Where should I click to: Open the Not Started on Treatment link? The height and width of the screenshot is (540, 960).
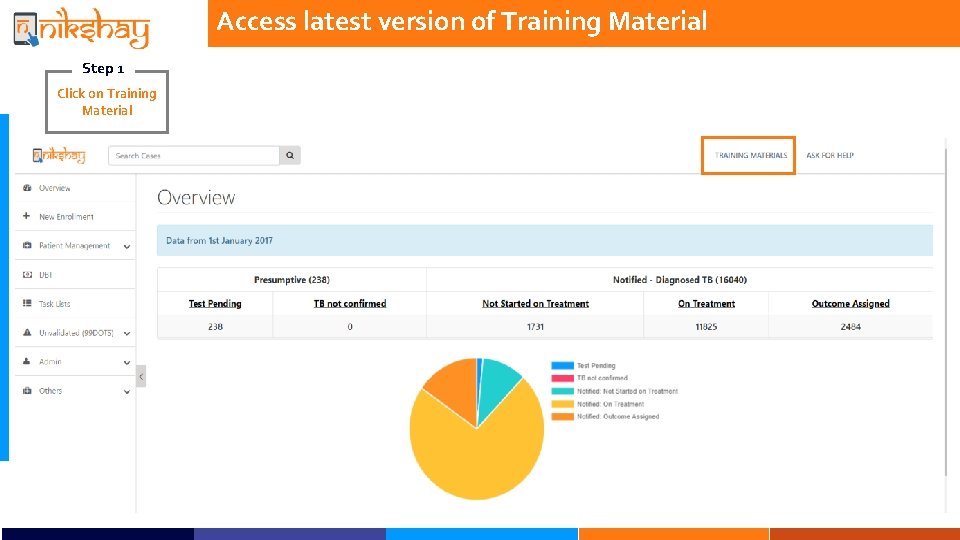[535, 304]
